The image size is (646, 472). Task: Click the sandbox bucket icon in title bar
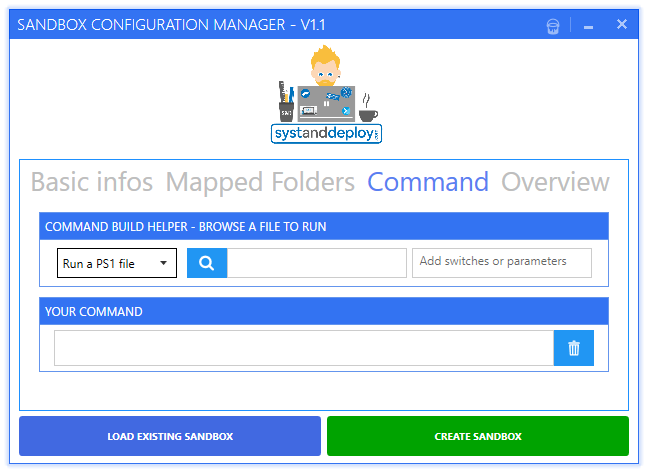click(552, 26)
